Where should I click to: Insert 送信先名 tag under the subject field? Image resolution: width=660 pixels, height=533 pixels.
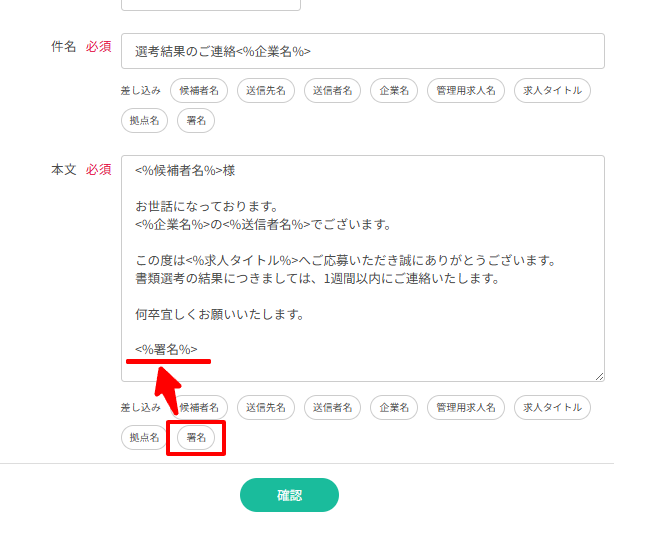tap(266, 91)
